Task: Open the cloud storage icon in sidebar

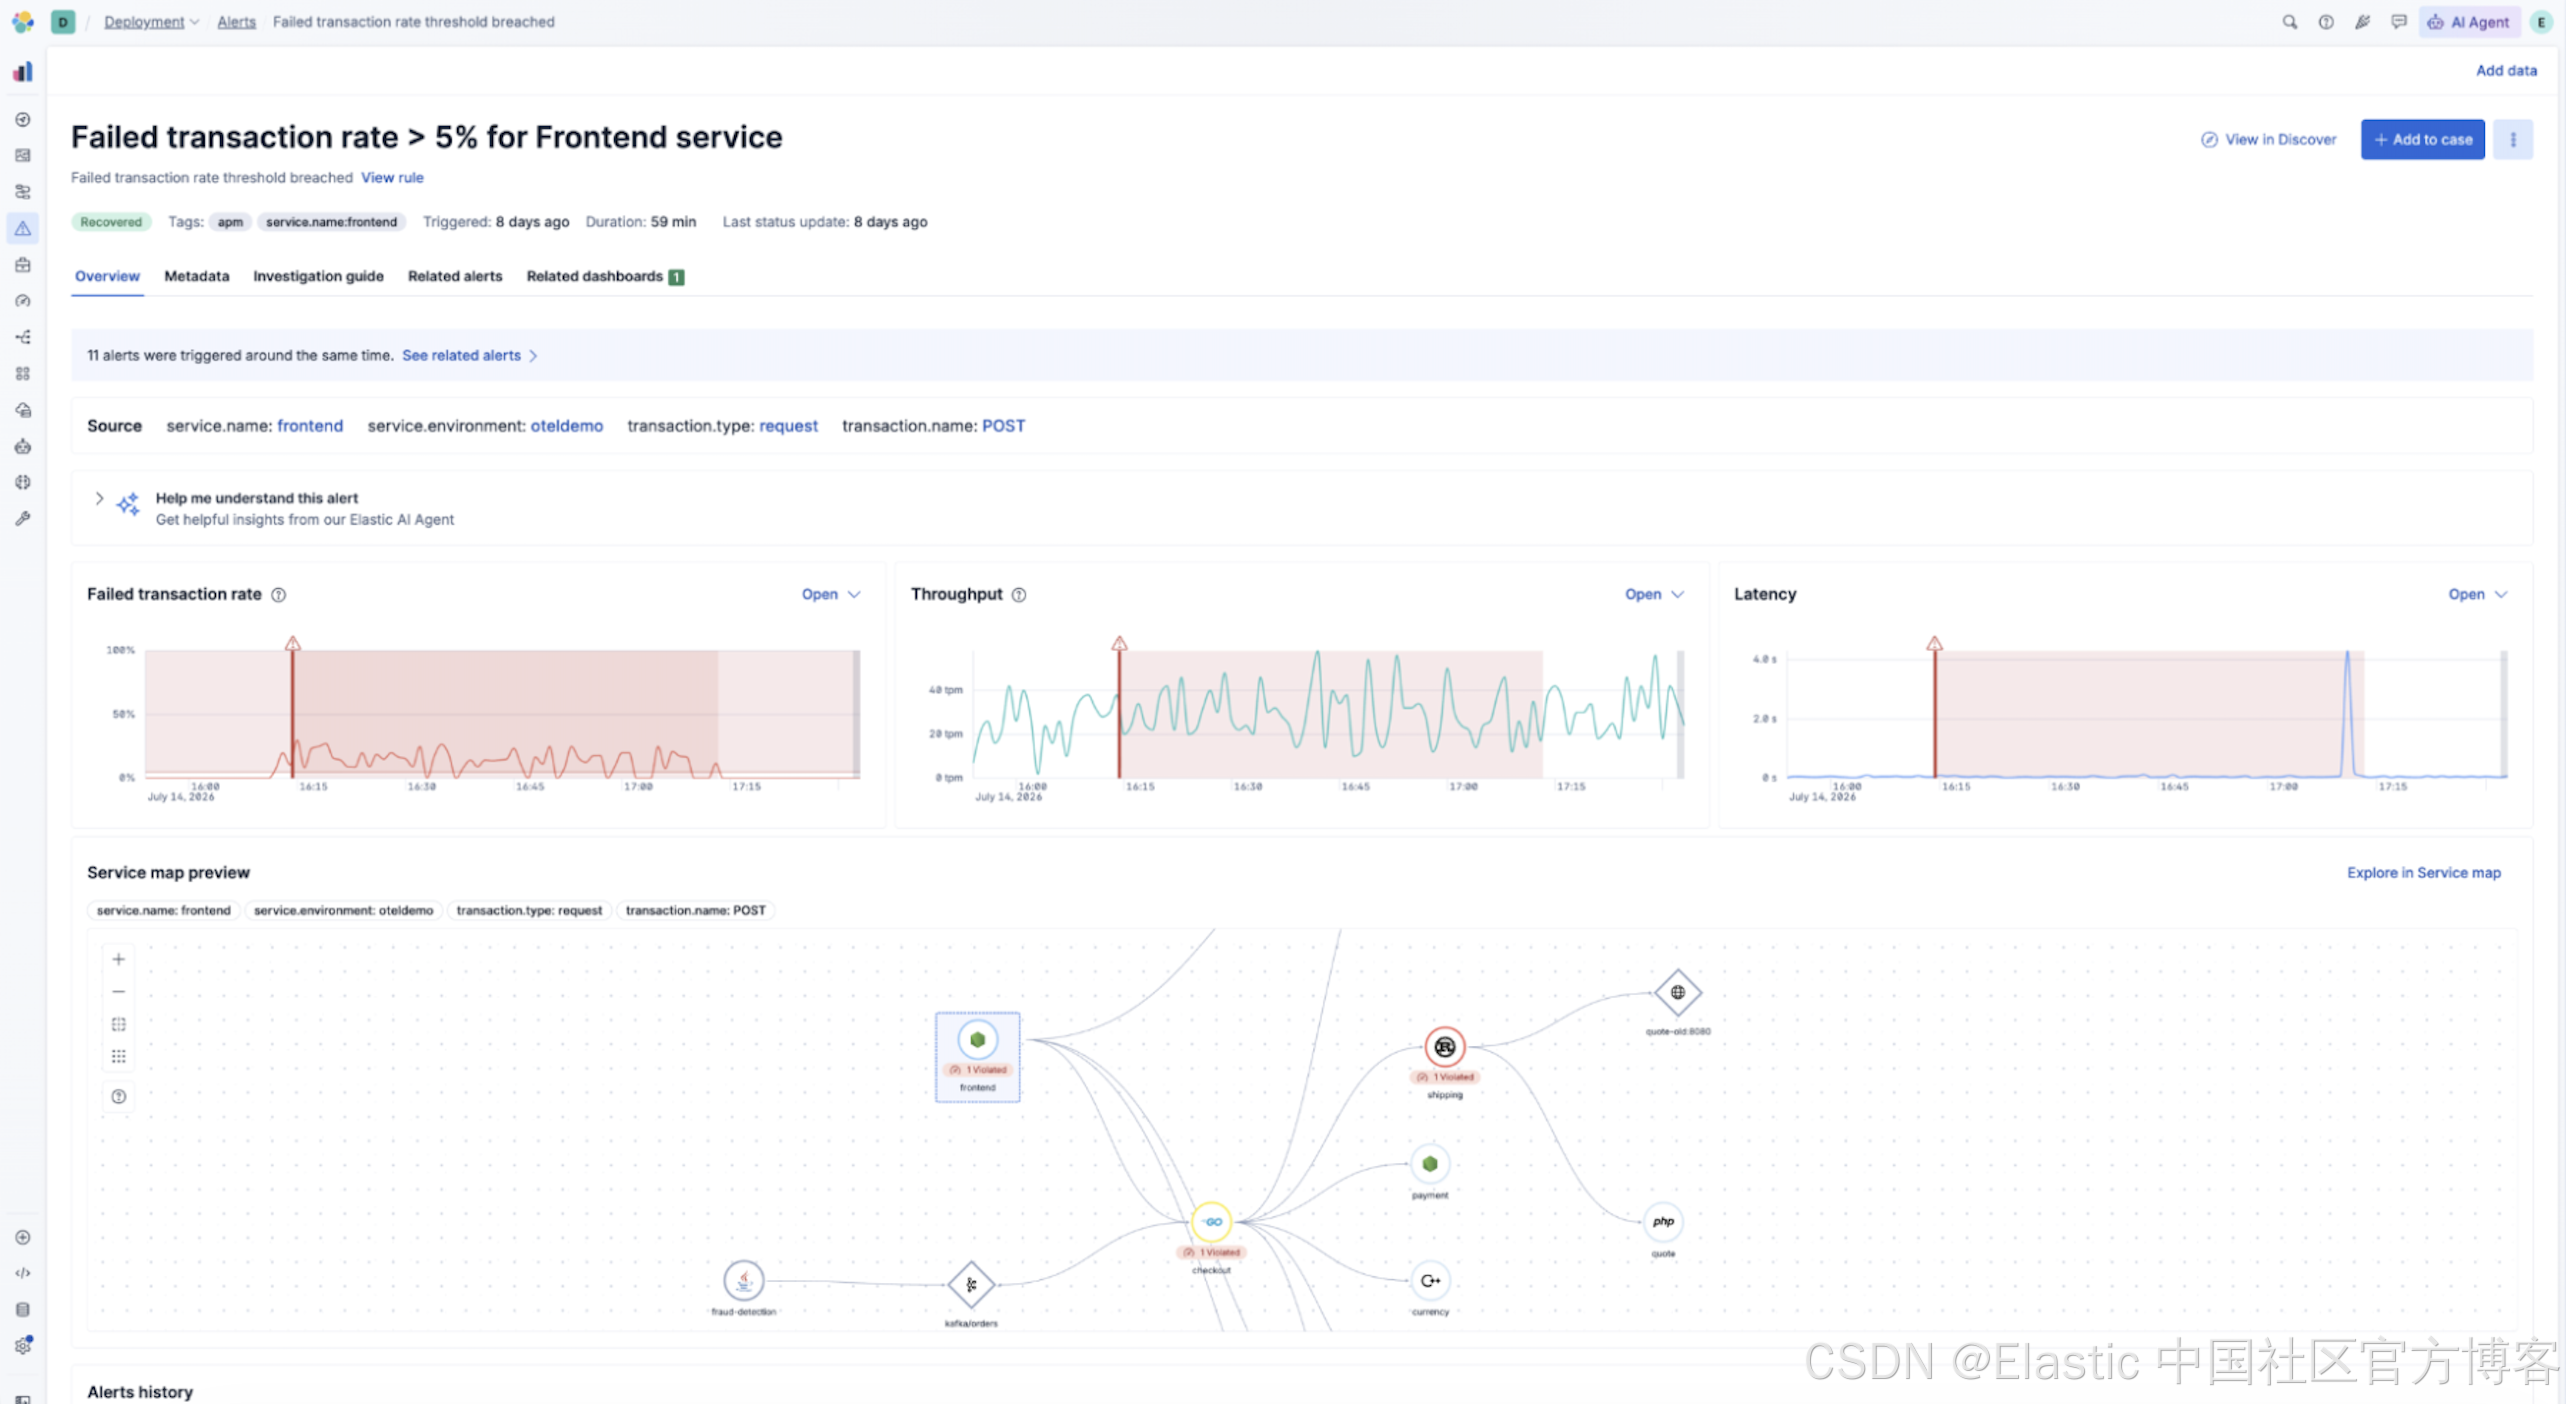Action: pos(23,410)
